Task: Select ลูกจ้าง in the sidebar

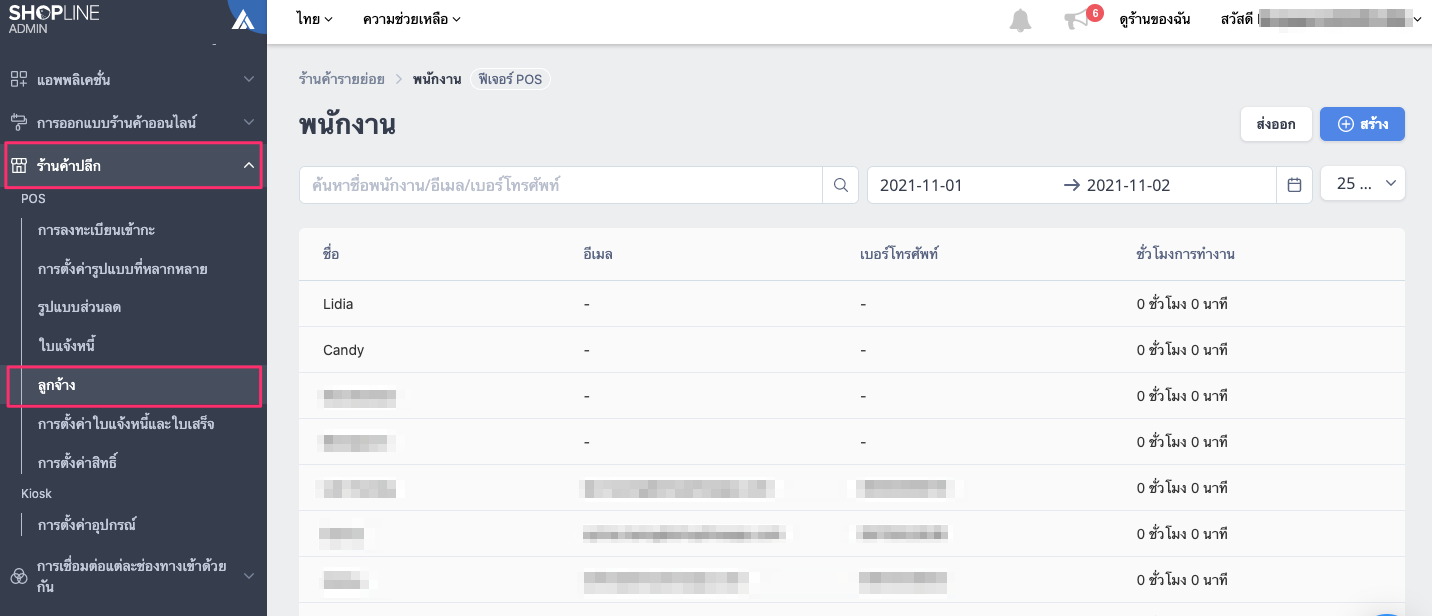Action: (134, 387)
